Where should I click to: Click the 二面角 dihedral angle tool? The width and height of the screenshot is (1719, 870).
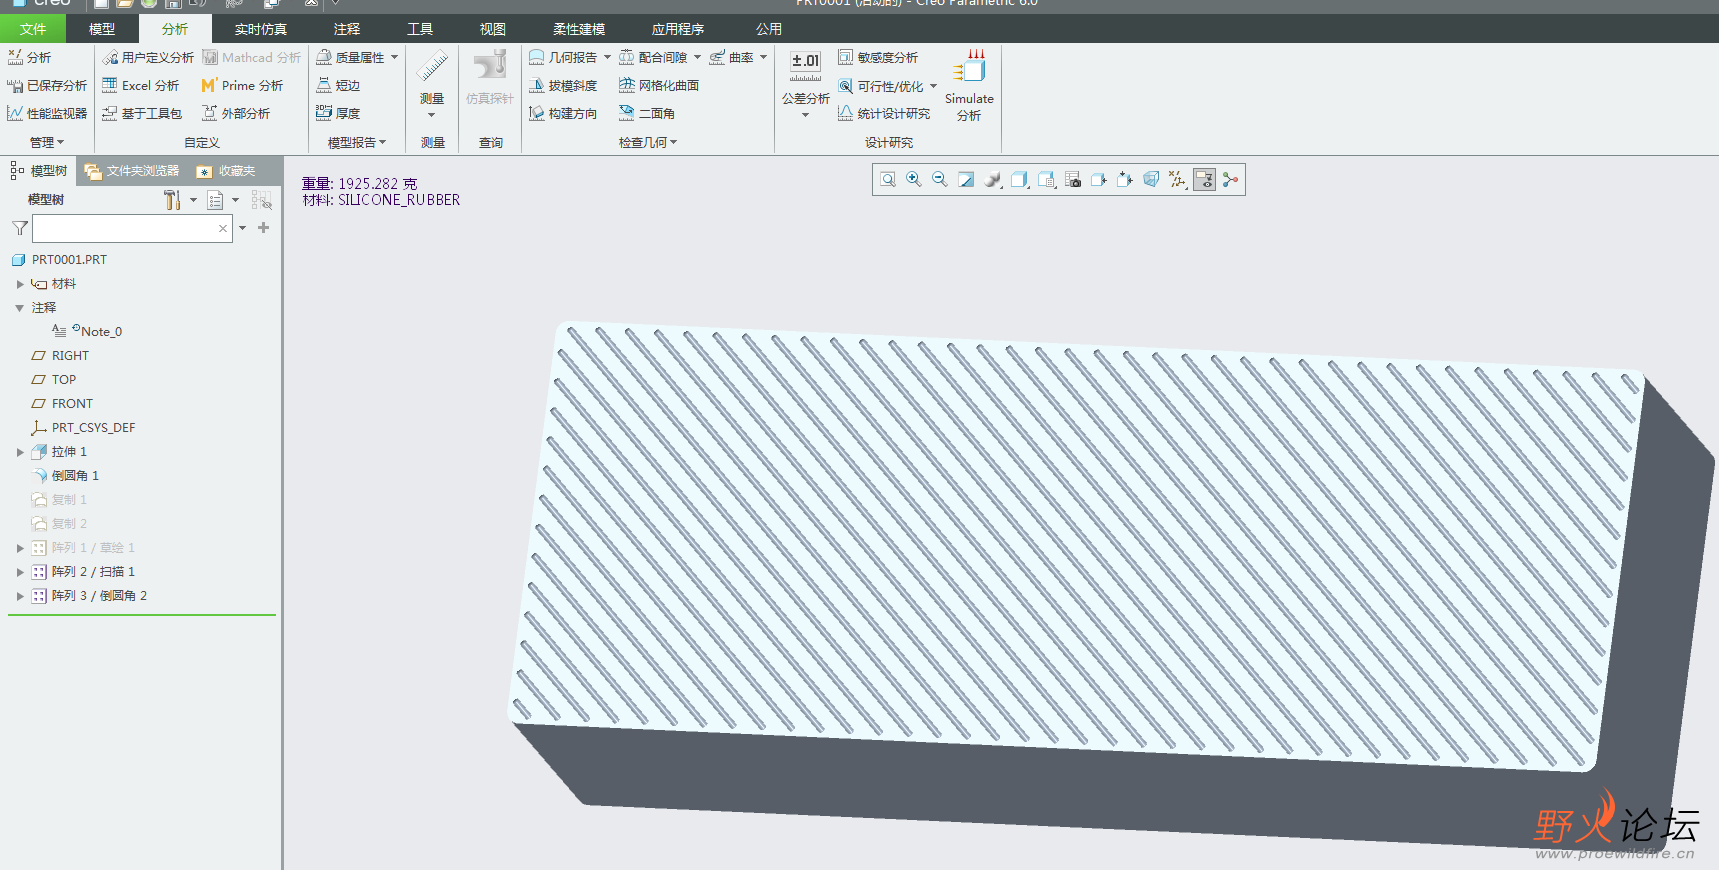coord(647,114)
